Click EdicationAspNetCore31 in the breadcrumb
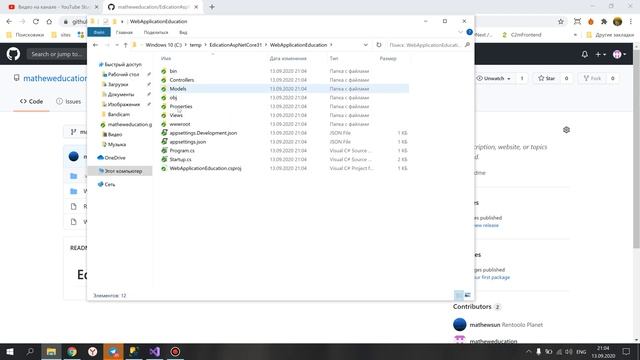This screenshot has width=640, height=360. click(236, 45)
